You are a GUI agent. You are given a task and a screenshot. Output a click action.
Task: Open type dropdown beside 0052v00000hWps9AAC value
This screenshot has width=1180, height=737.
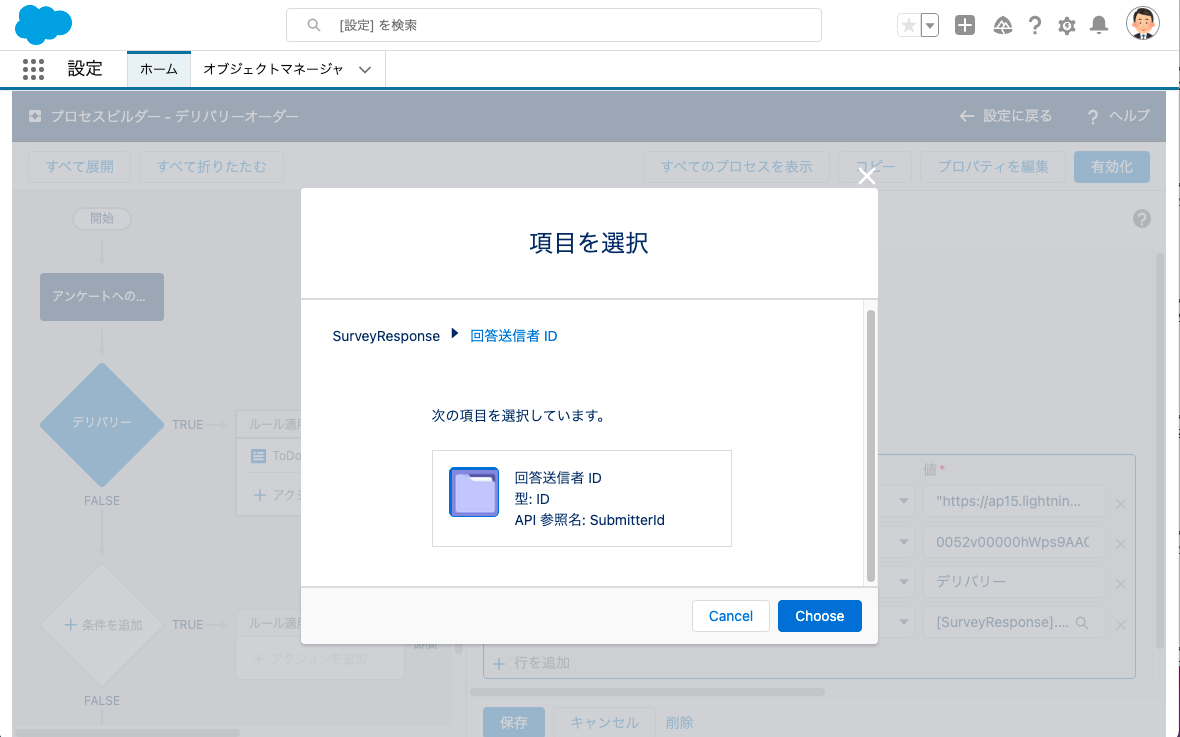coord(903,542)
